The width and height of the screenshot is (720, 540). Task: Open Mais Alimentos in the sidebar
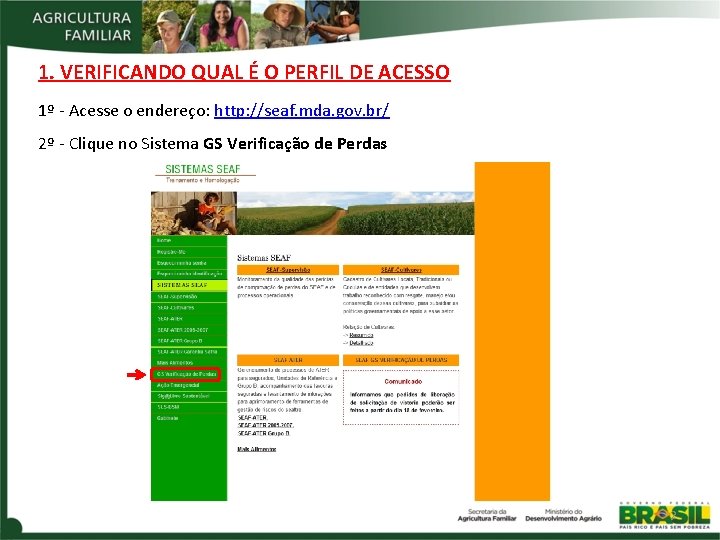(174, 363)
